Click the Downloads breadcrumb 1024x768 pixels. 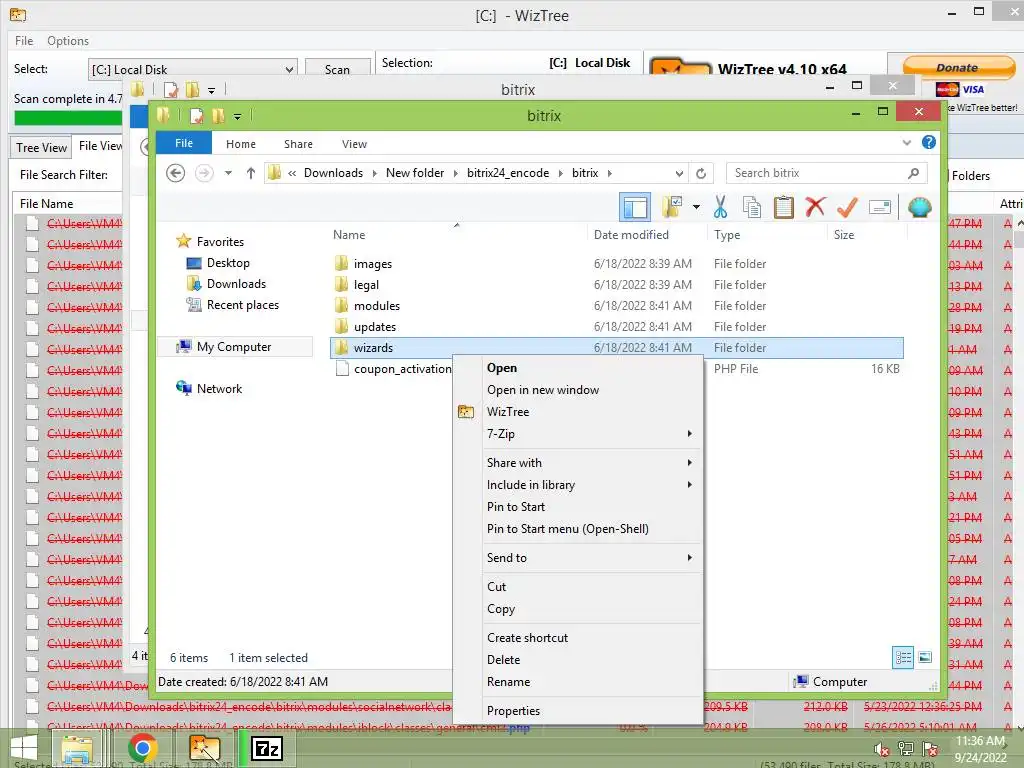[333, 173]
